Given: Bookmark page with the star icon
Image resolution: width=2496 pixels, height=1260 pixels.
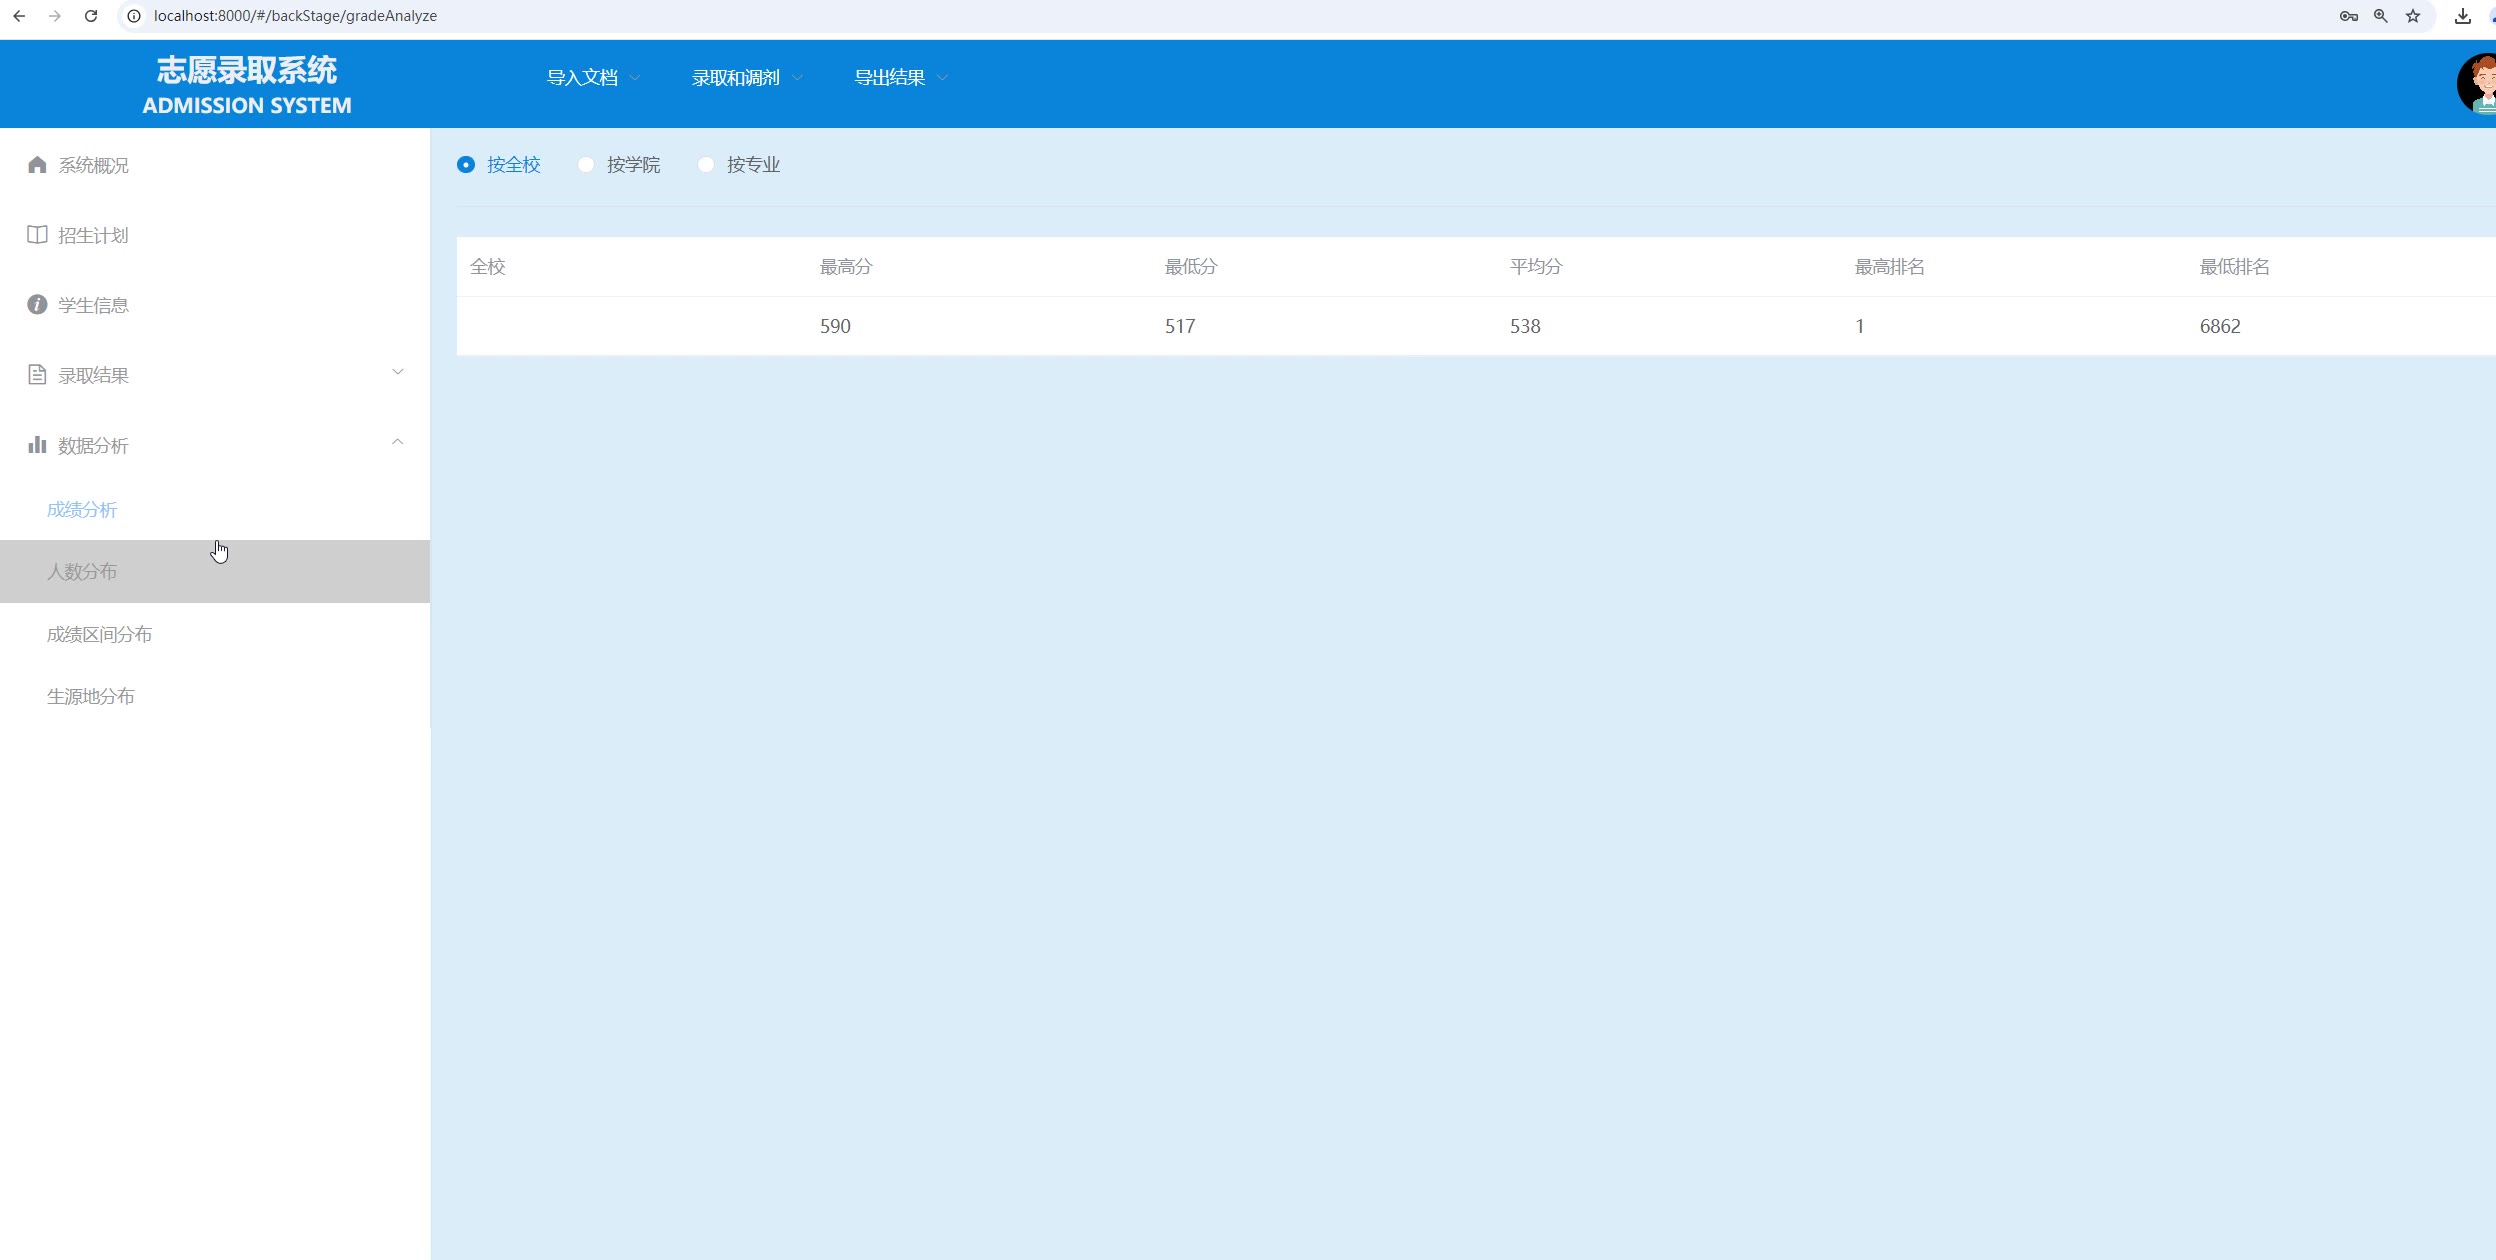Looking at the screenshot, I should coord(2413,16).
